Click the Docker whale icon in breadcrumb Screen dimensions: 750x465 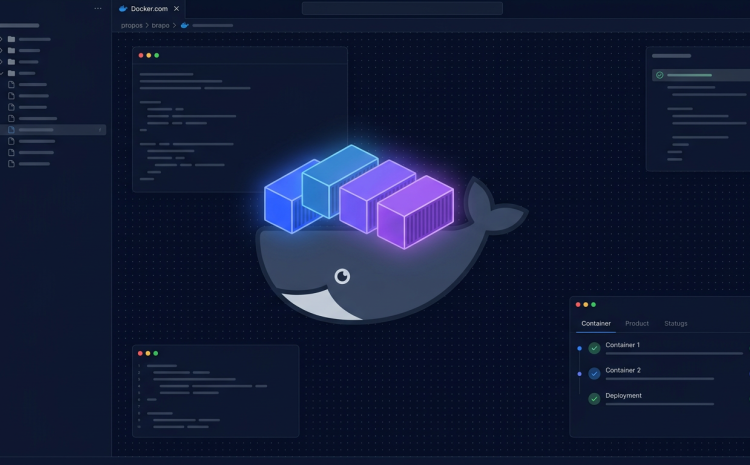185,25
